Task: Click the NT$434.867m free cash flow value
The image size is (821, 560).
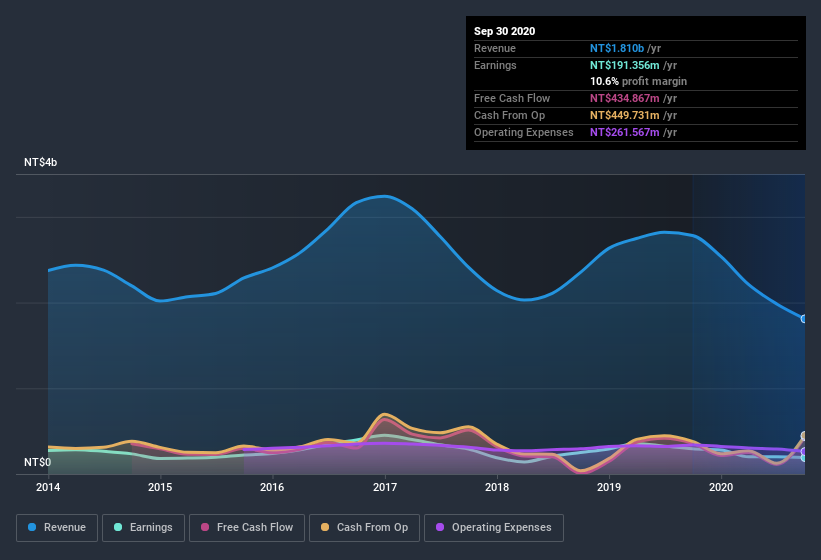Action: (x=625, y=98)
